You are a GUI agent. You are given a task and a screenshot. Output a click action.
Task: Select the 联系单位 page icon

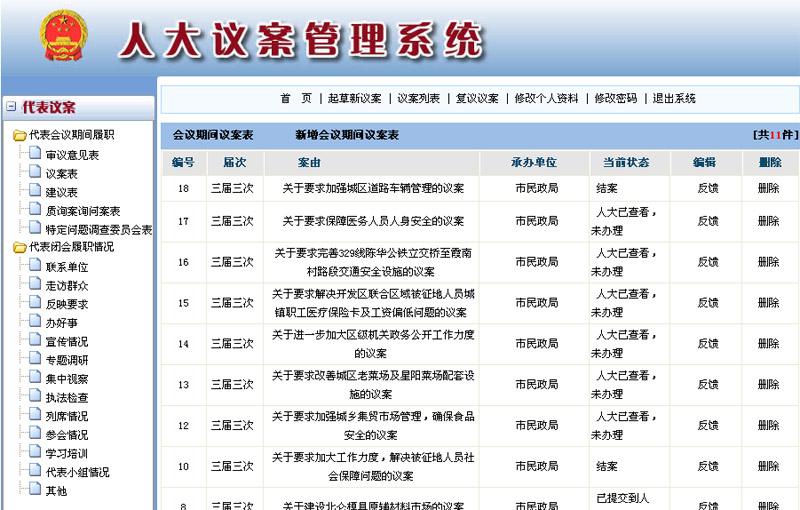point(36,267)
